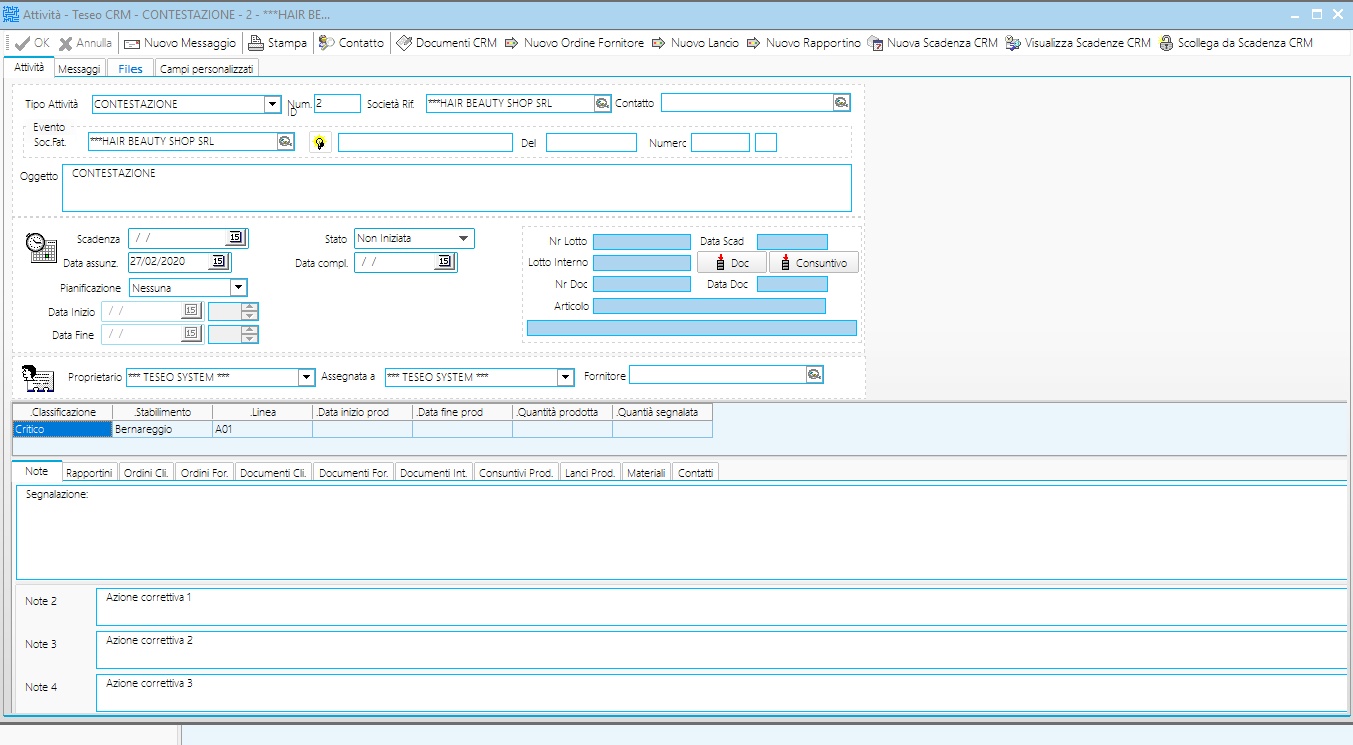This screenshot has width=1353, height=745.
Task: Click the Nr Lotto field
Action: click(x=642, y=241)
